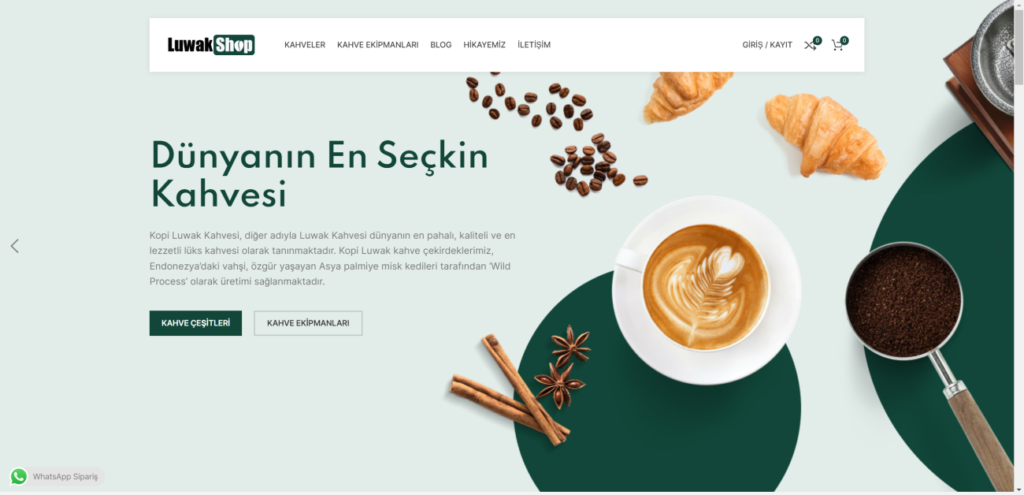Click the Dünyanın En Seçkin Kahvesi headline
This screenshot has height=495, width=1024.
point(319,174)
